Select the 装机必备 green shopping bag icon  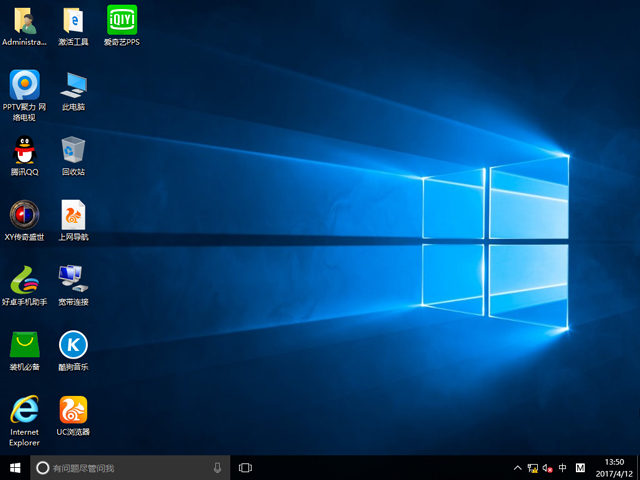coord(24,344)
